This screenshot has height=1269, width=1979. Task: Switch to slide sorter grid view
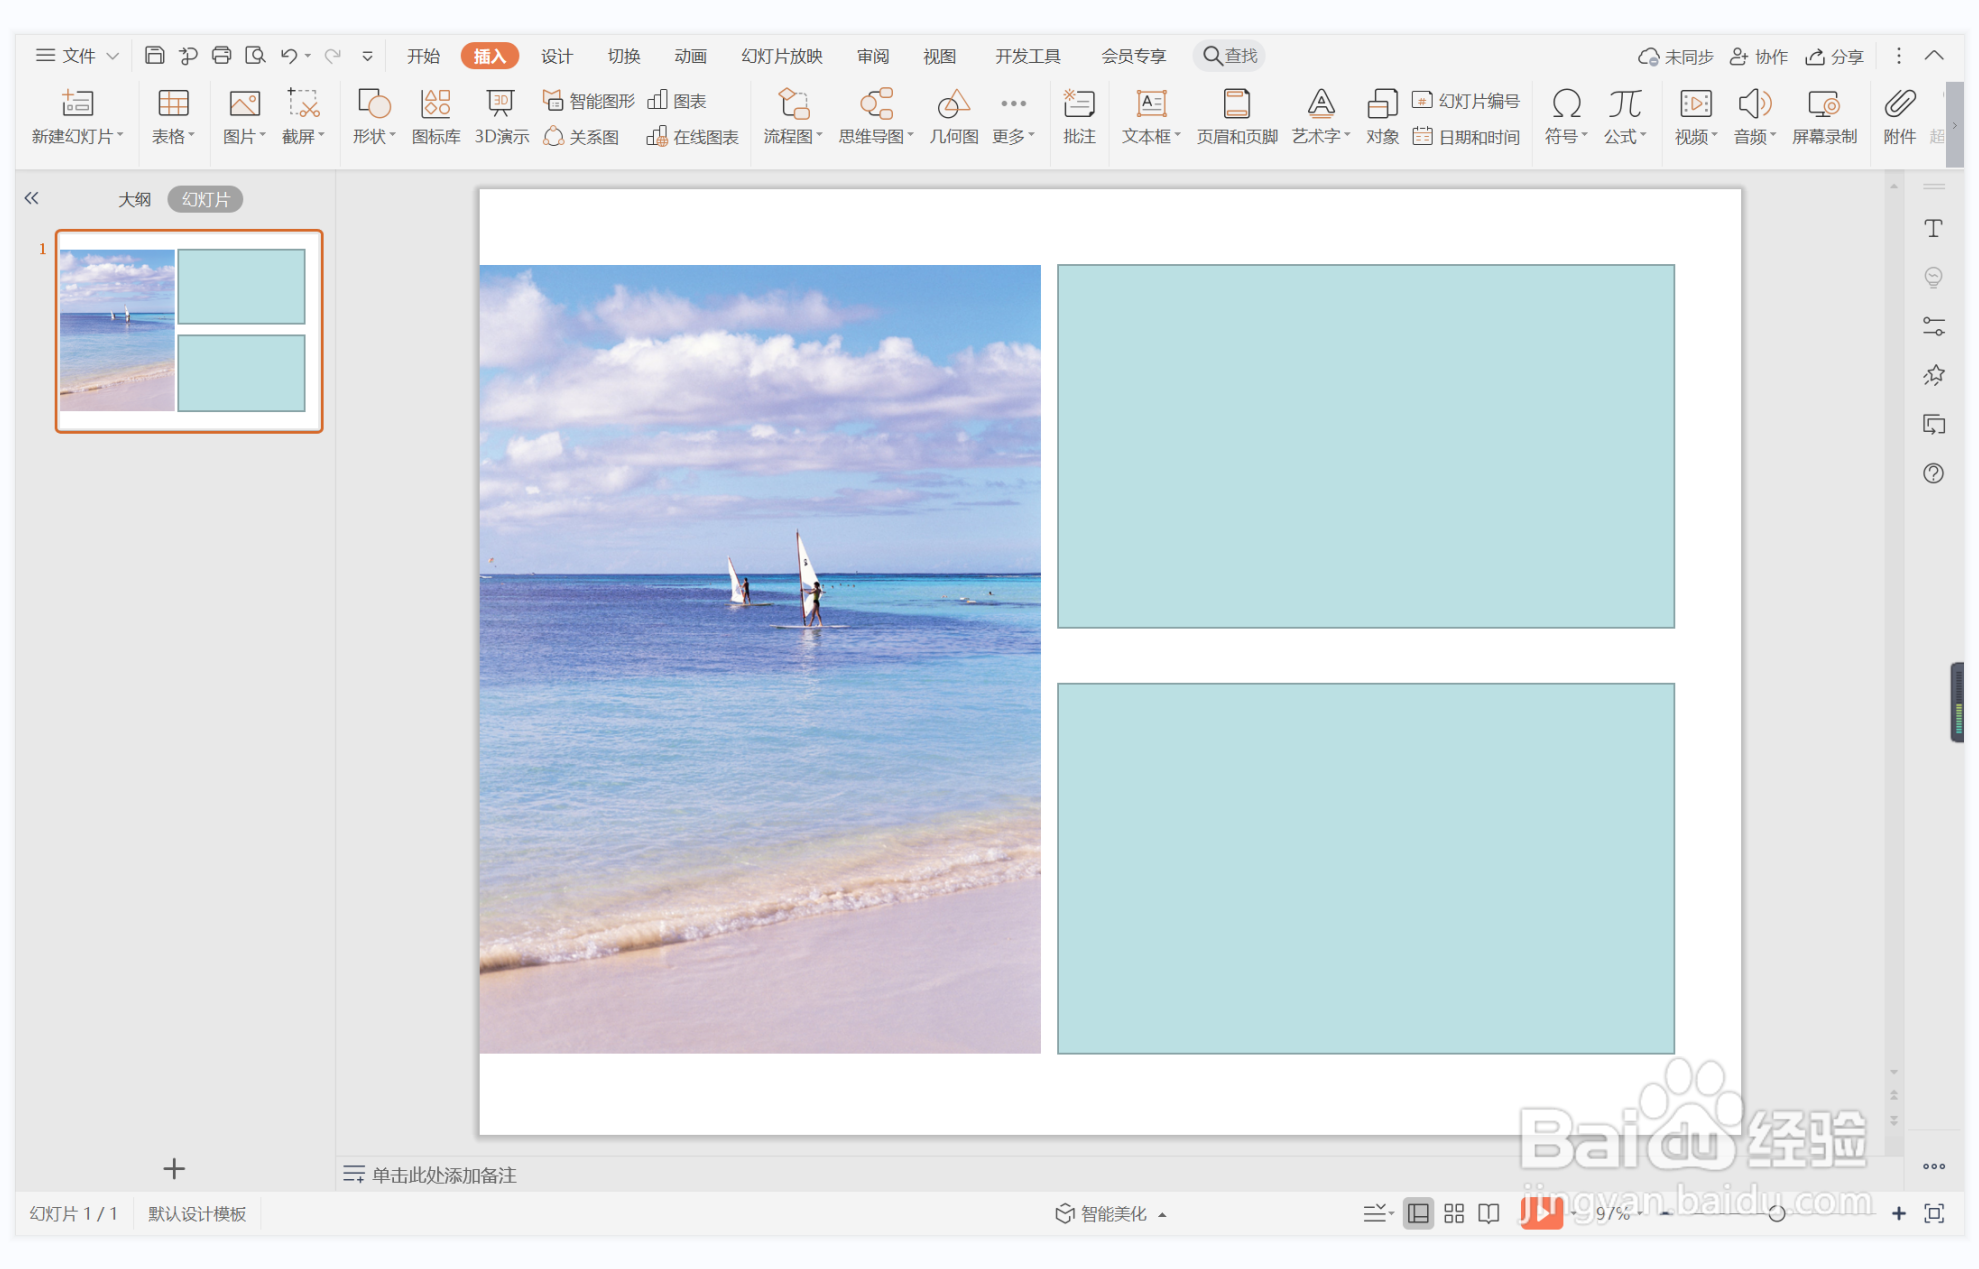(x=1453, y=1213)
